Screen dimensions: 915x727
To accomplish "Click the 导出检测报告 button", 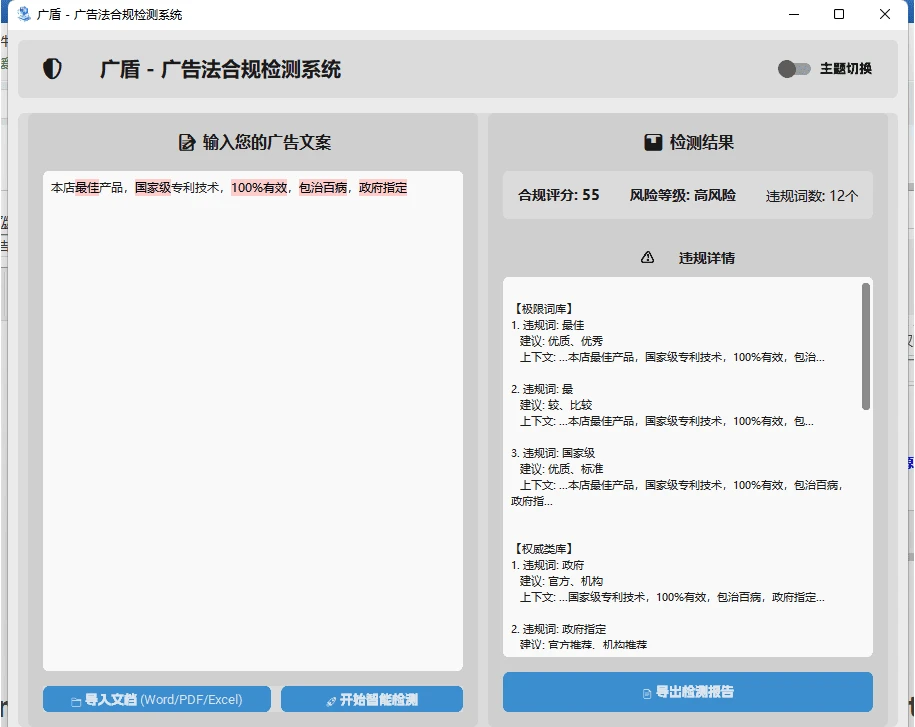I will click(686, 691).
